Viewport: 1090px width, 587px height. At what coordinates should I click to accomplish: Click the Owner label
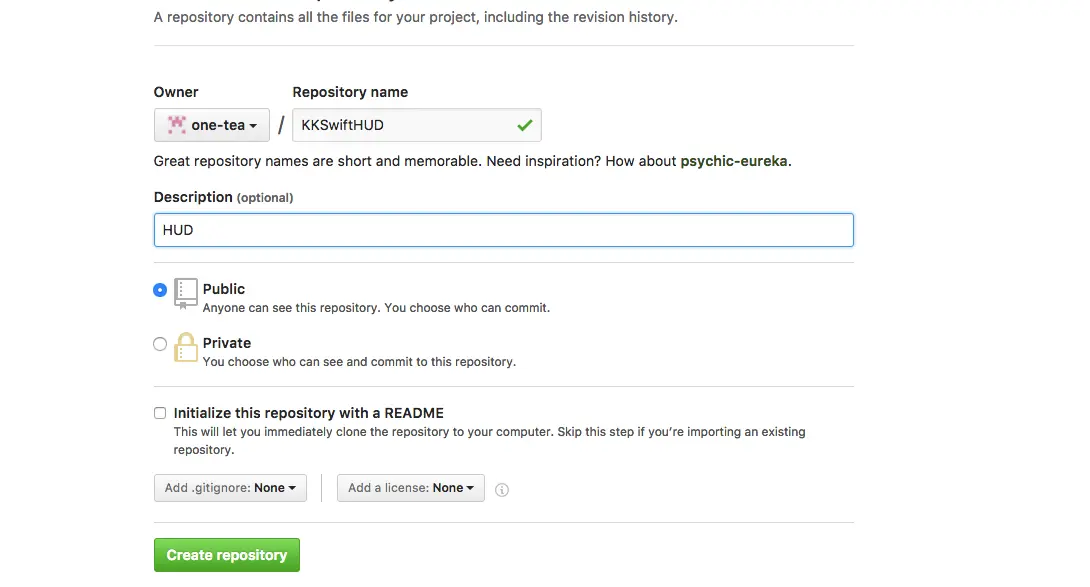[176, 93]
